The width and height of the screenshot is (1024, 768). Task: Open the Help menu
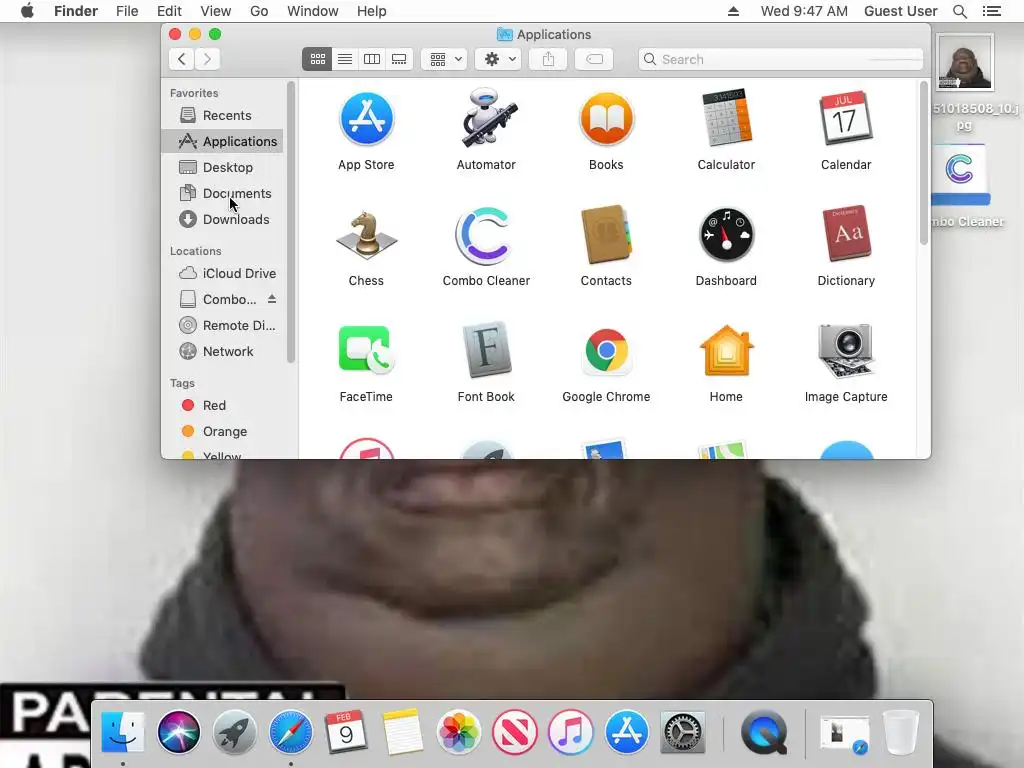pyautogui.click(x=372, y=11)
